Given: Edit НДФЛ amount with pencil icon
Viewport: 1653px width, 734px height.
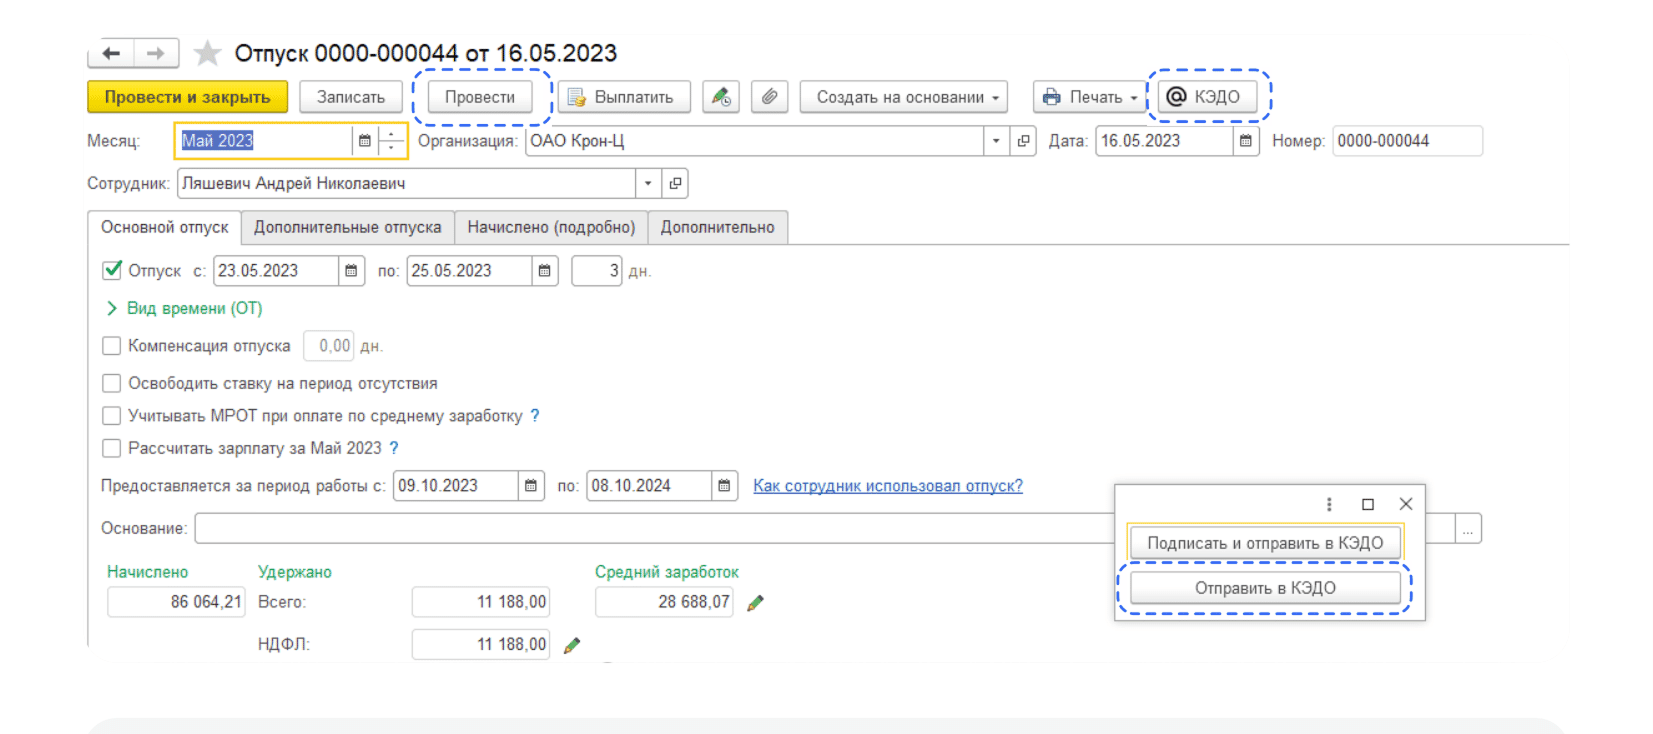Looking at the screenshot, I should (572, 645).
